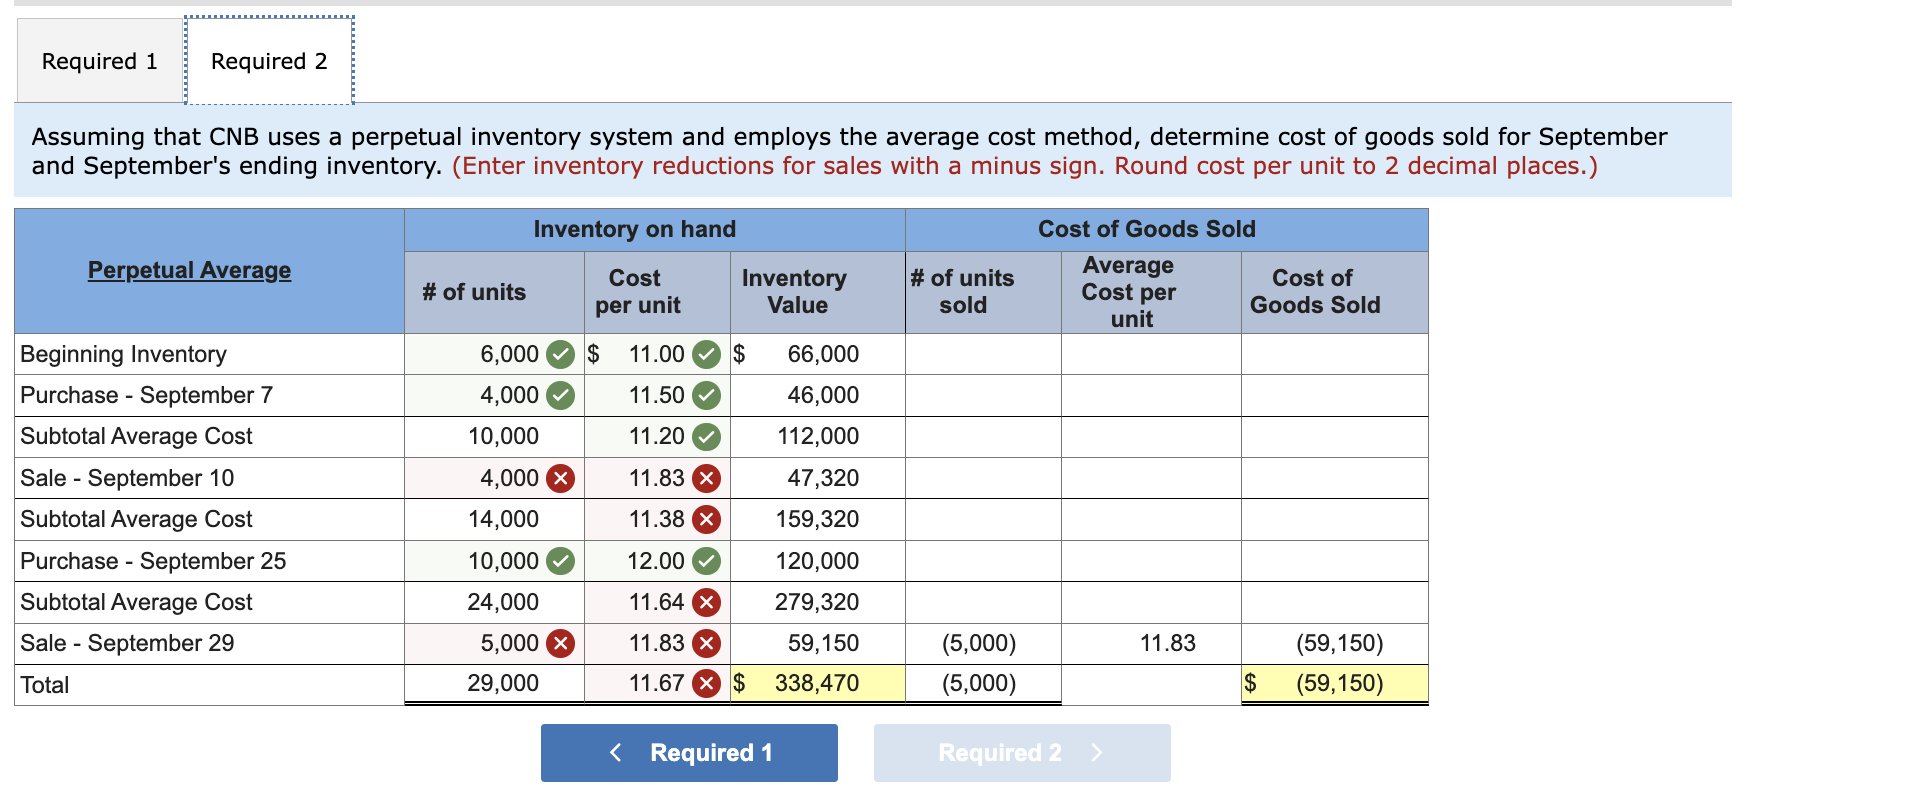Click the 24,000 units subtotal cell
Viewport: 1912px width, 806px height.
point(494,602)
